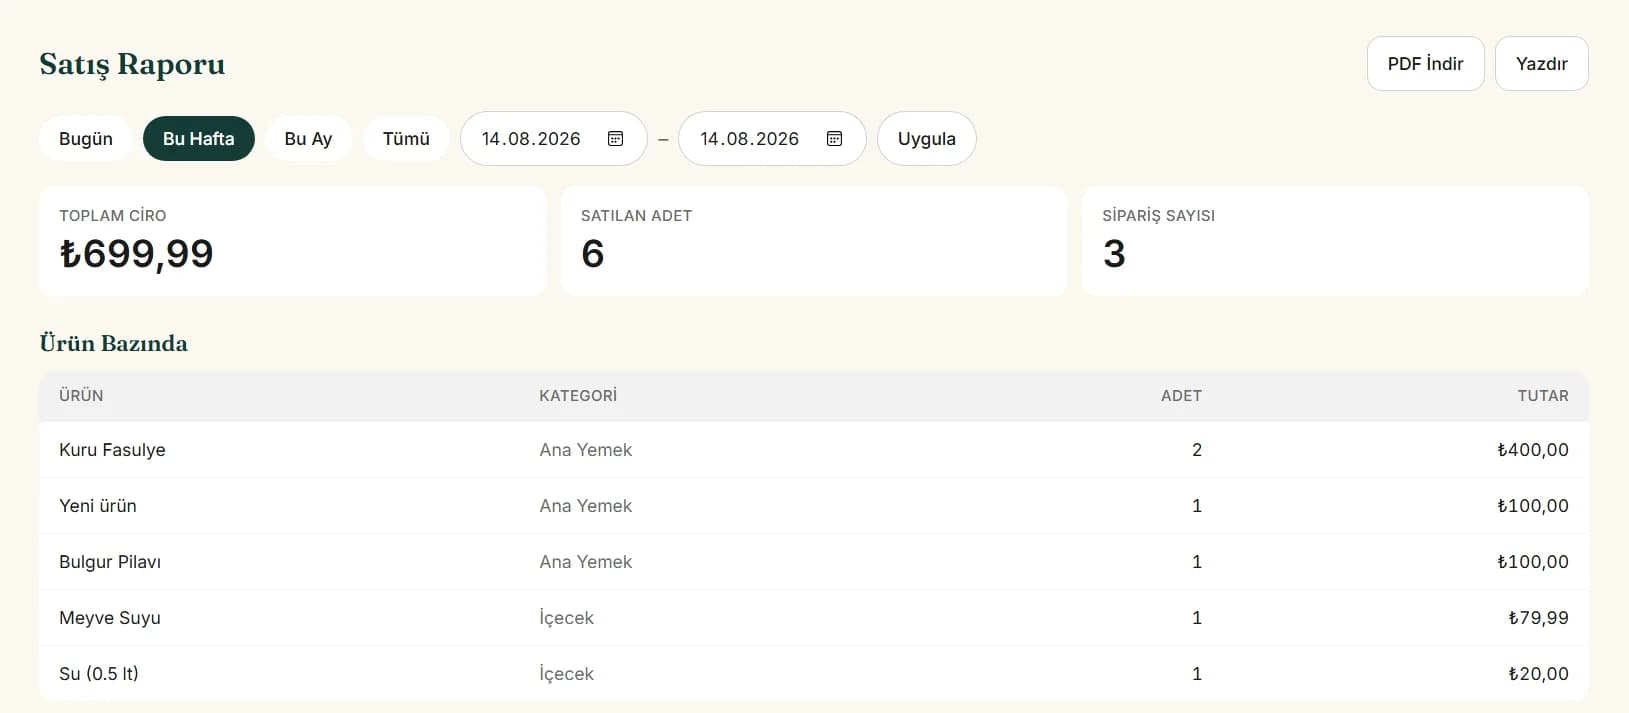
Task: Select the Bulgur Pilavı product name
Action: (110, 562)
